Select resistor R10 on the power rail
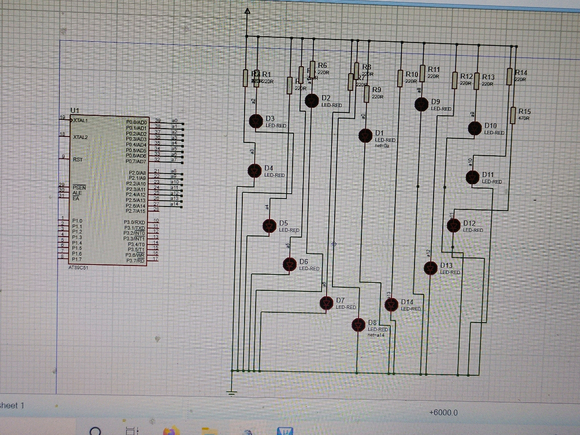Image resolution: width=580 pixels, height=435 pixels. point(400,78)
